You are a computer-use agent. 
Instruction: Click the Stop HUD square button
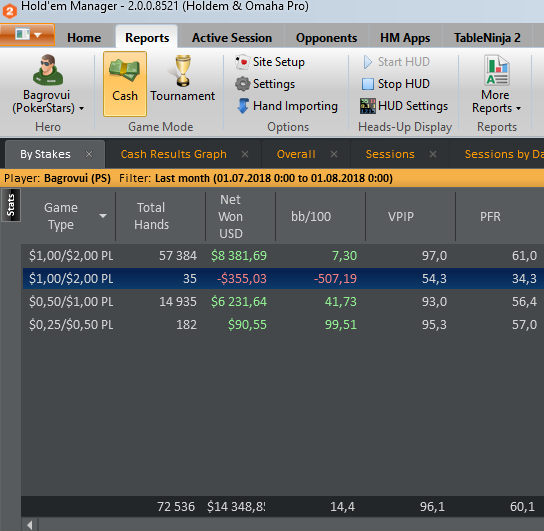[368, 84]
